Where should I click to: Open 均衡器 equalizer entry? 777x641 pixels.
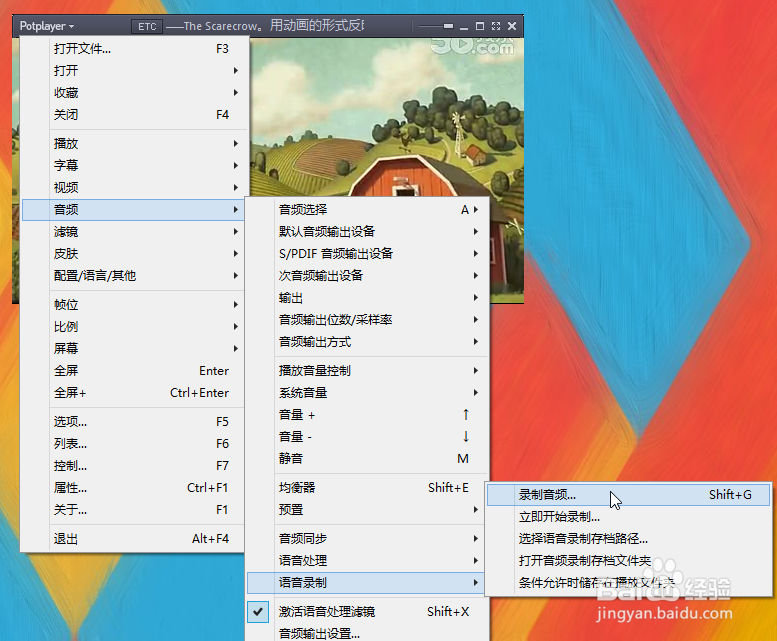pyautogui.click(x=367, y=487)
